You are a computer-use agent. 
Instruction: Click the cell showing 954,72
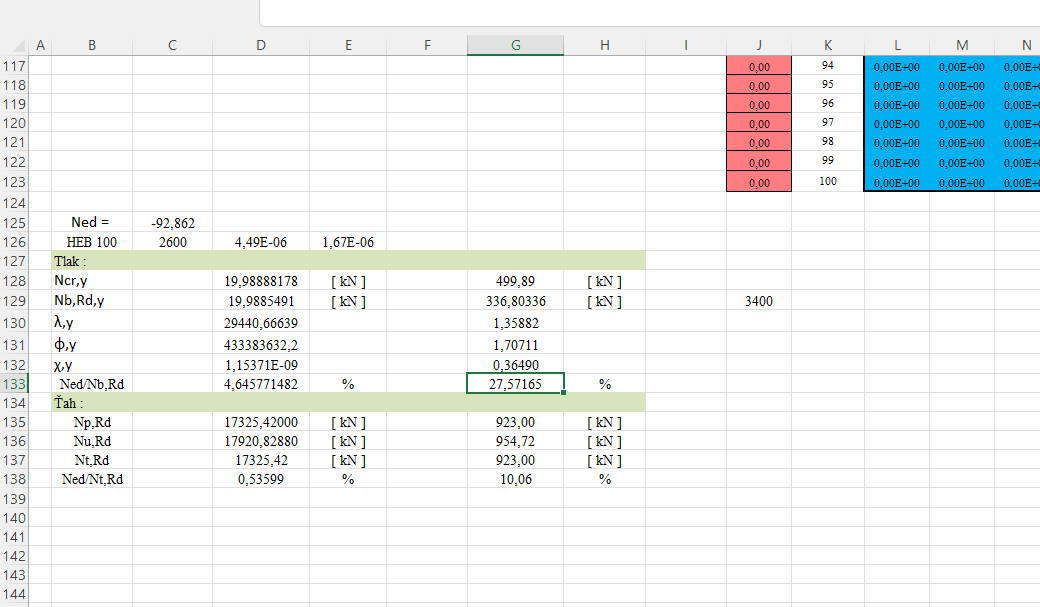point(515,441)
